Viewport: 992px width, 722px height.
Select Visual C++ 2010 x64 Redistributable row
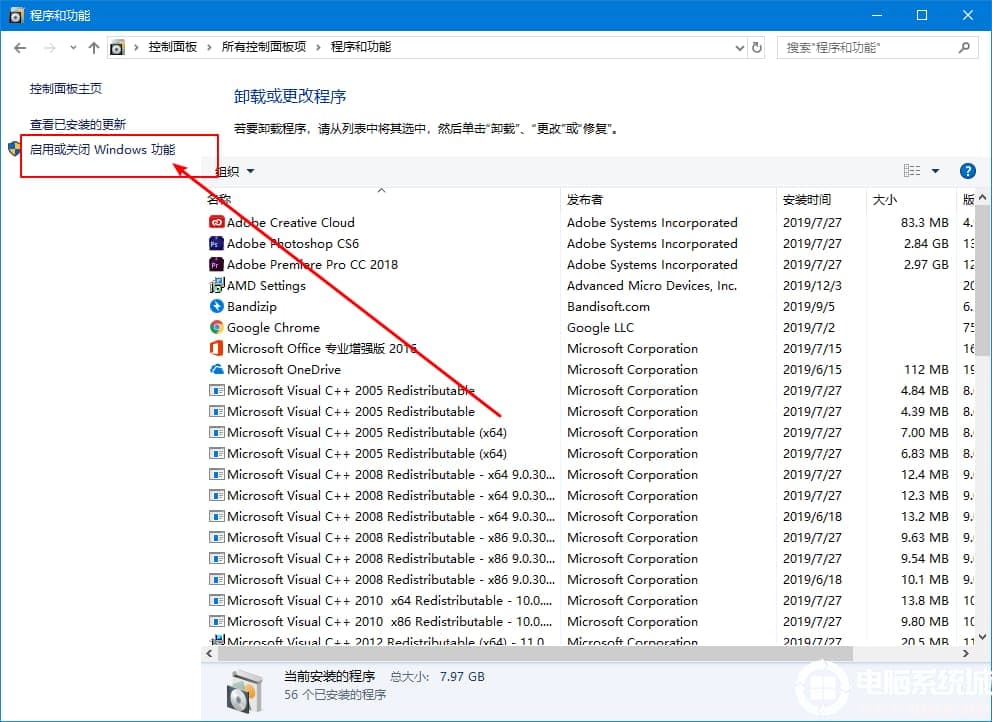point(590,600)
